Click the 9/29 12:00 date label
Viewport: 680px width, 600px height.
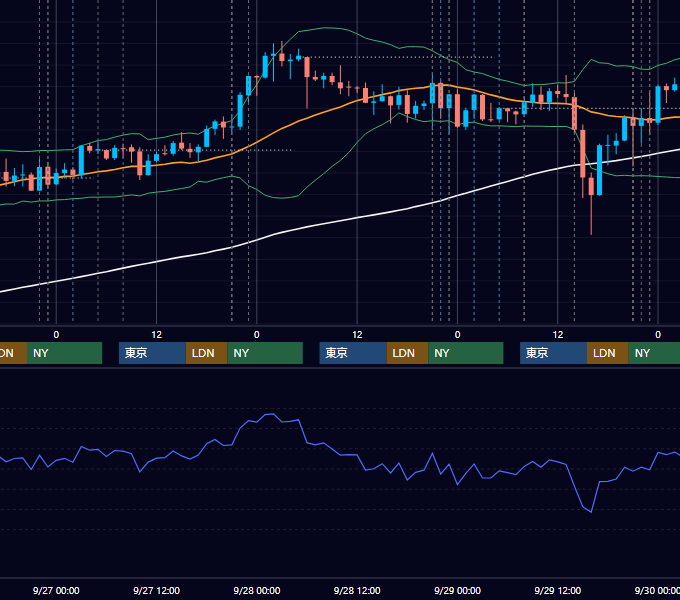558,590
